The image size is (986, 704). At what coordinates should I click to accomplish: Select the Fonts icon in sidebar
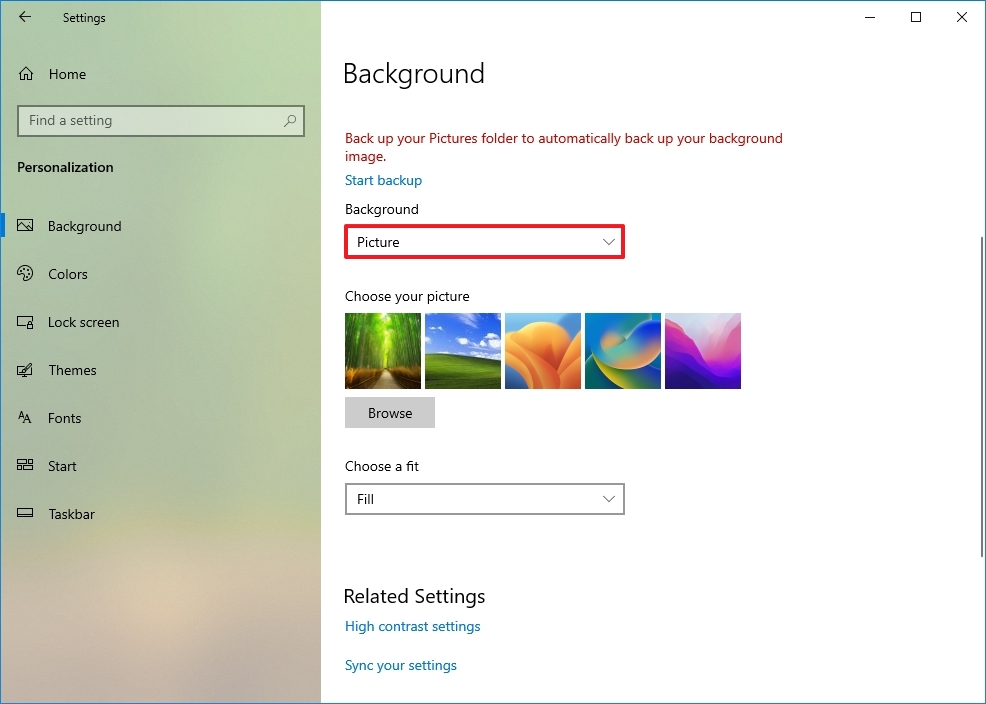point(25,417)
